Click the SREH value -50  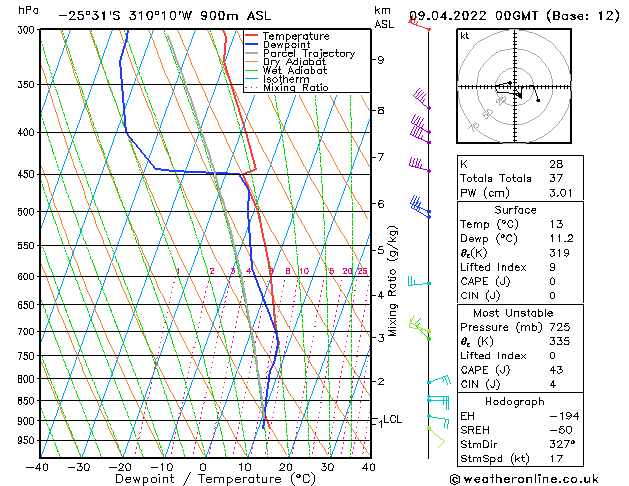[561, 430]
